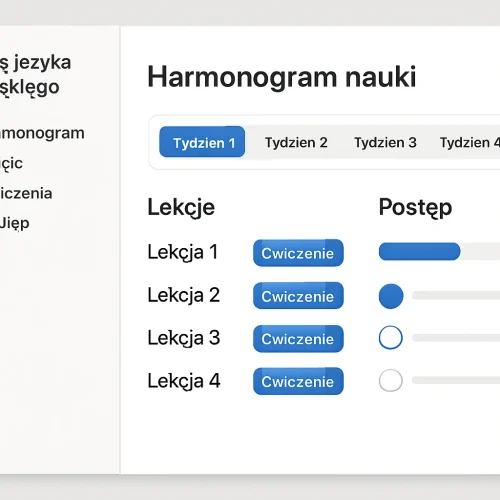Select the Tydzien 1 tab

[202, 142]
